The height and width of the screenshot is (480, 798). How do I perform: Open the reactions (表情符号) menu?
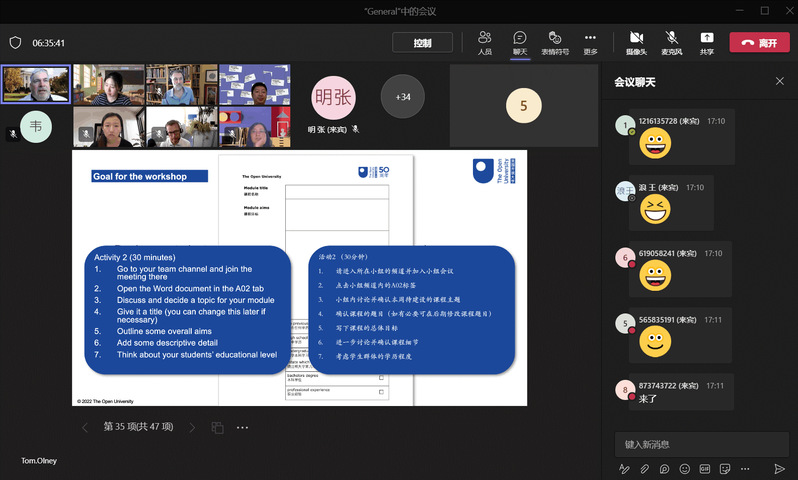(555, 41)
